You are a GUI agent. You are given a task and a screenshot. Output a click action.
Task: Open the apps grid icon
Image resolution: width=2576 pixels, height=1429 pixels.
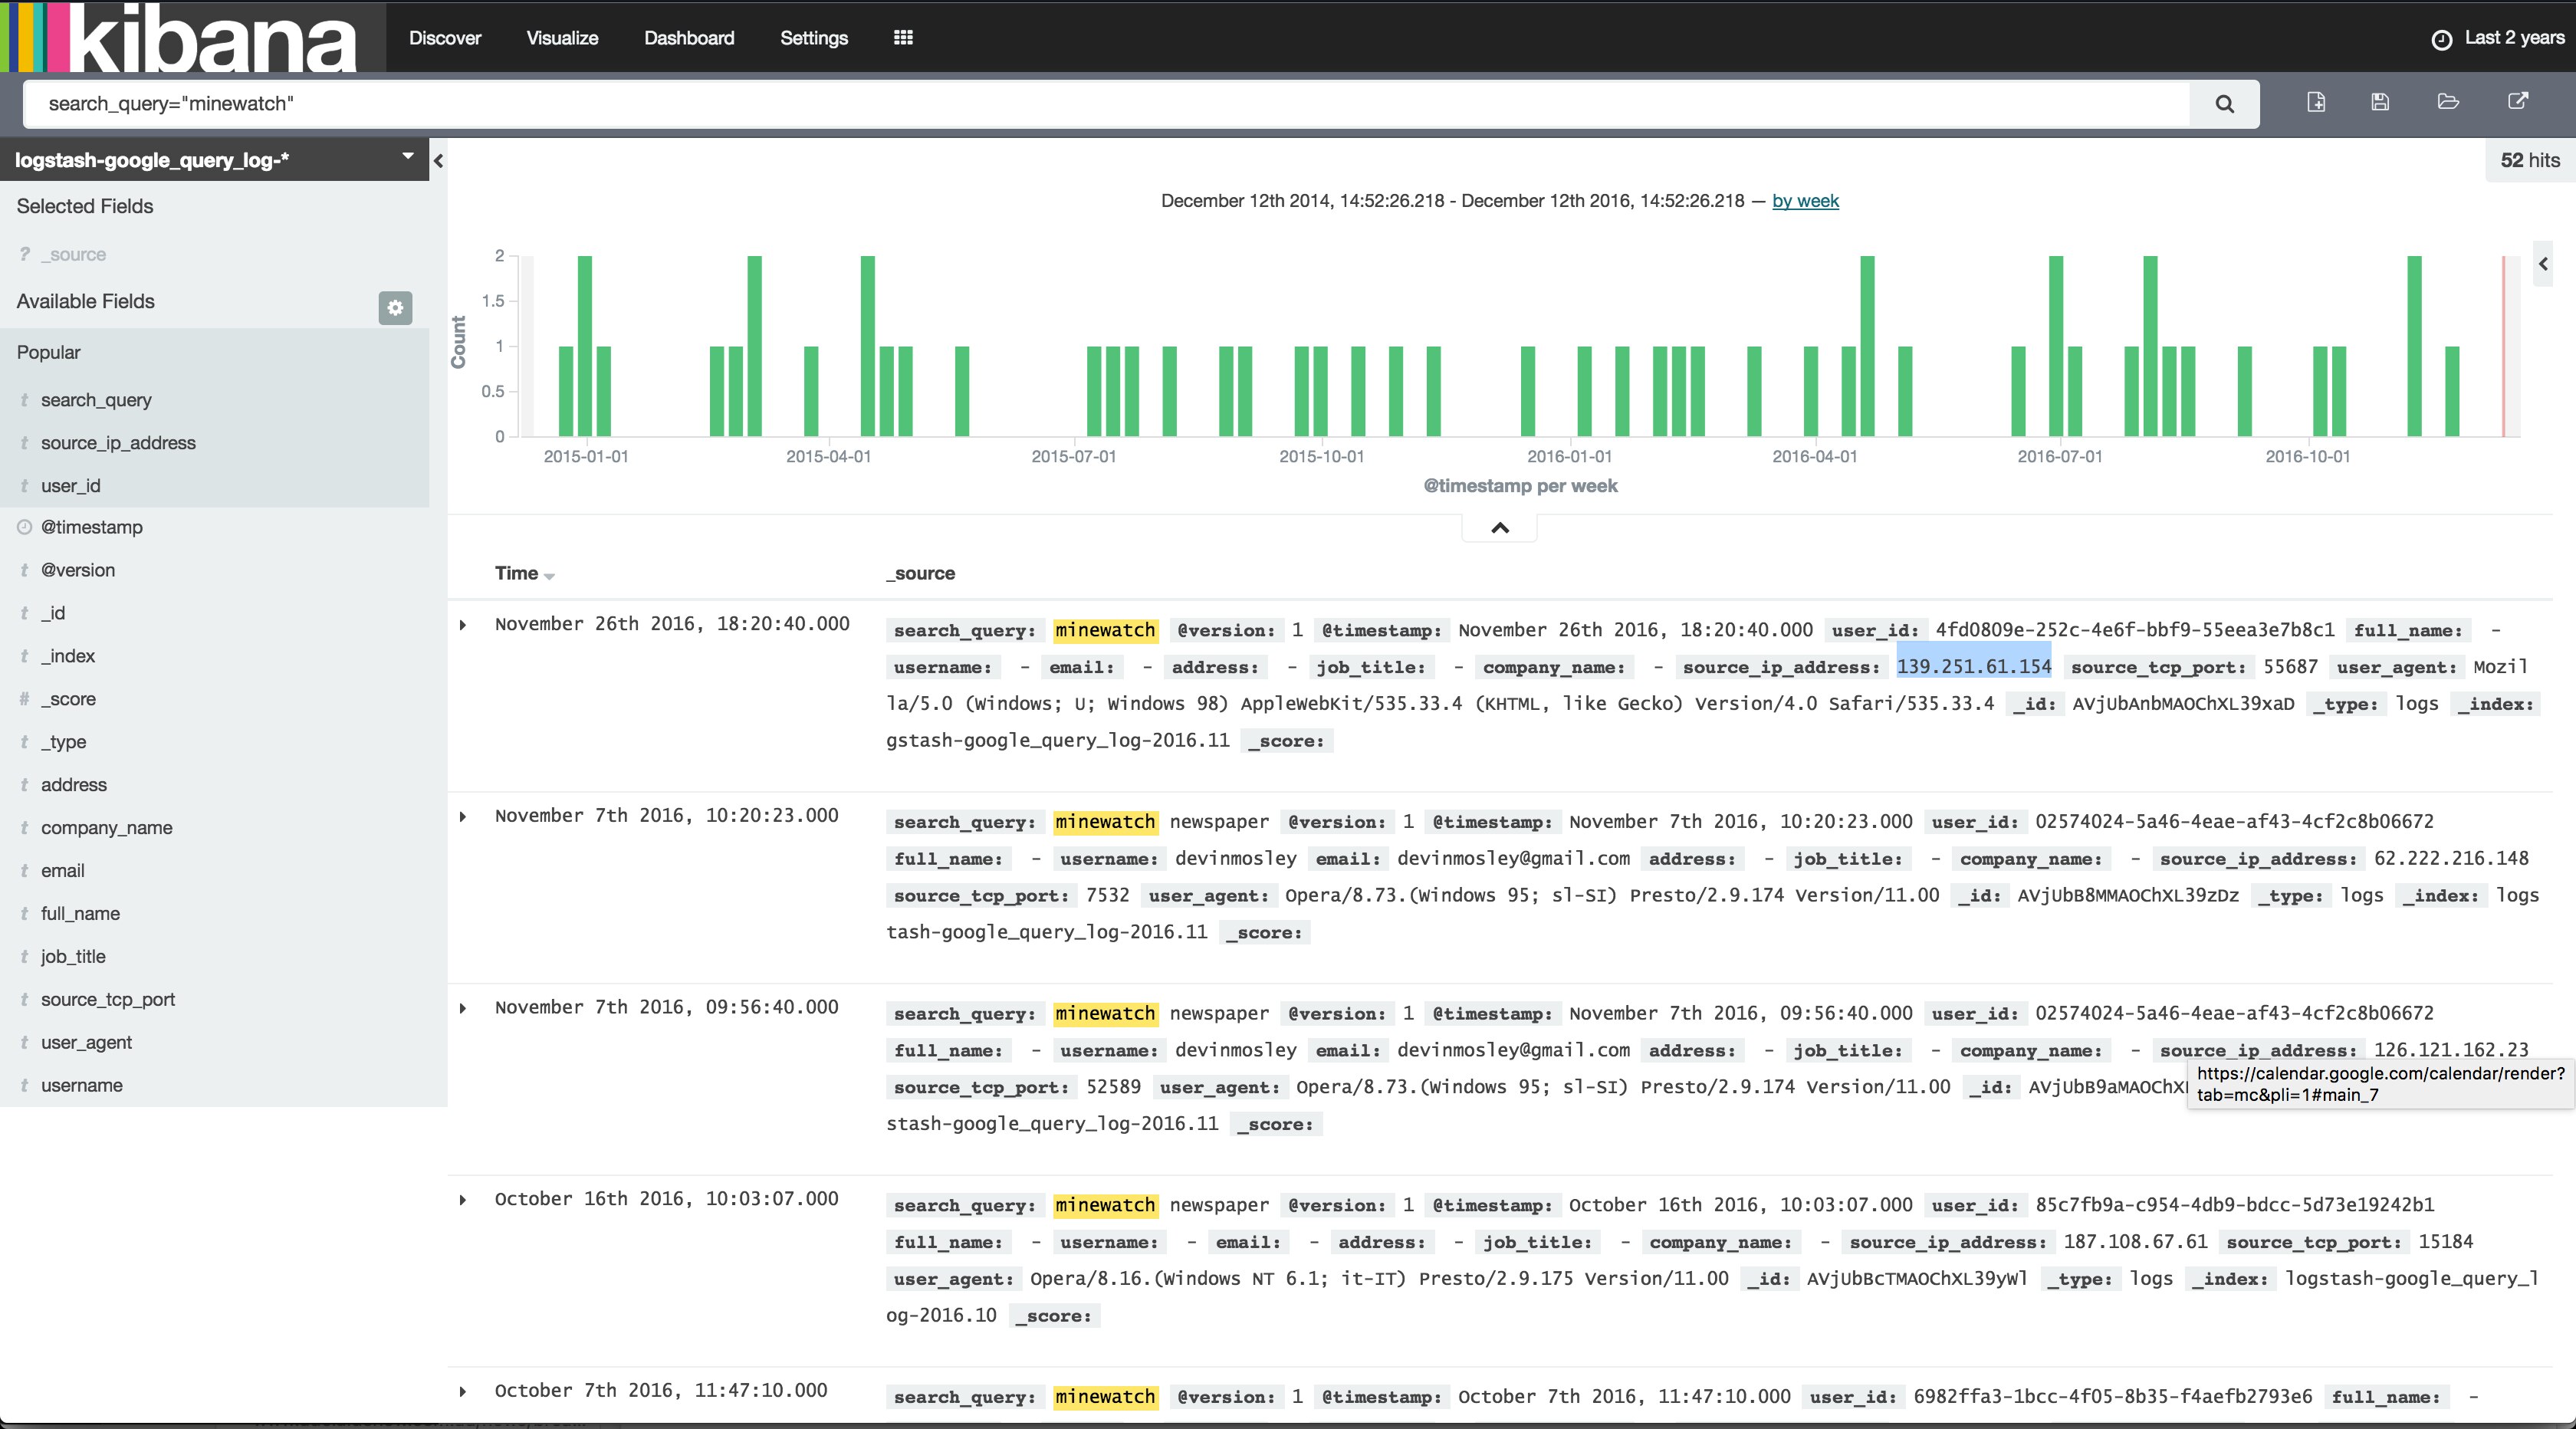tap(903, 38)
